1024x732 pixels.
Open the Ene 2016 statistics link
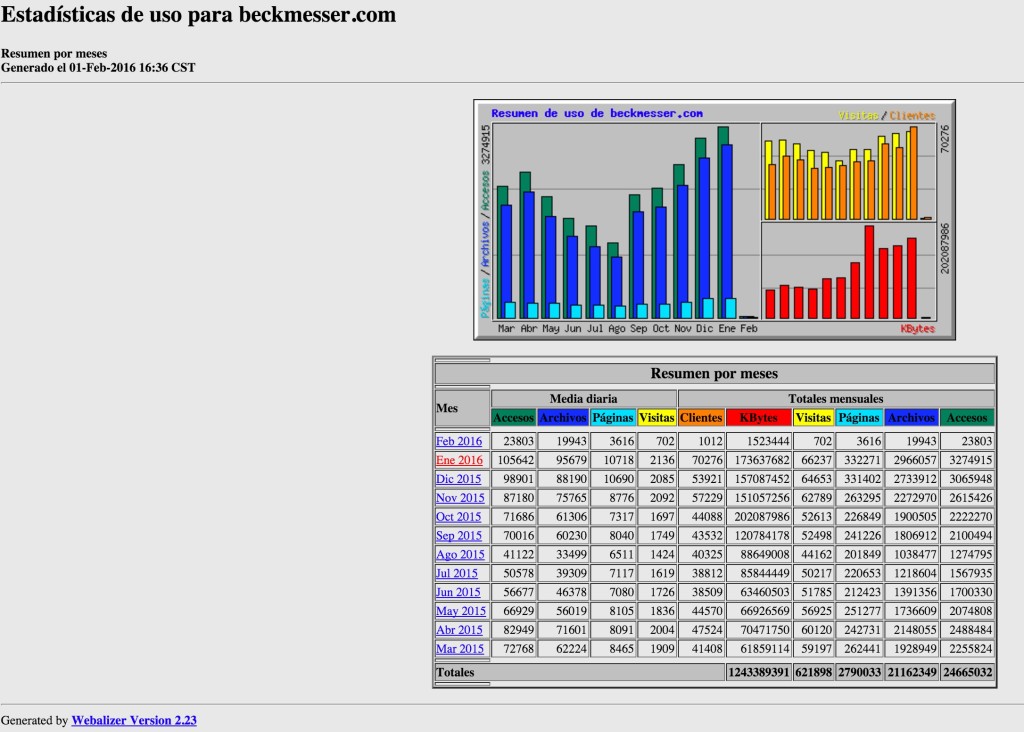pyautogui.click(x=459, y=460)
